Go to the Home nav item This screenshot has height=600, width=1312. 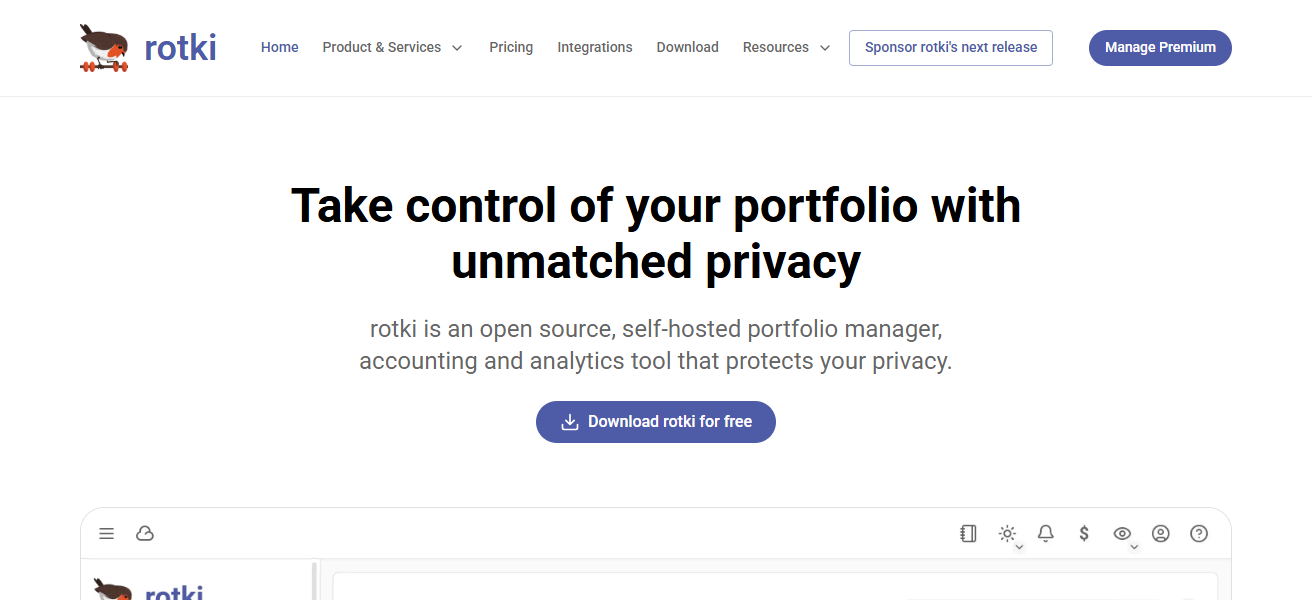(x=280, y=47)
